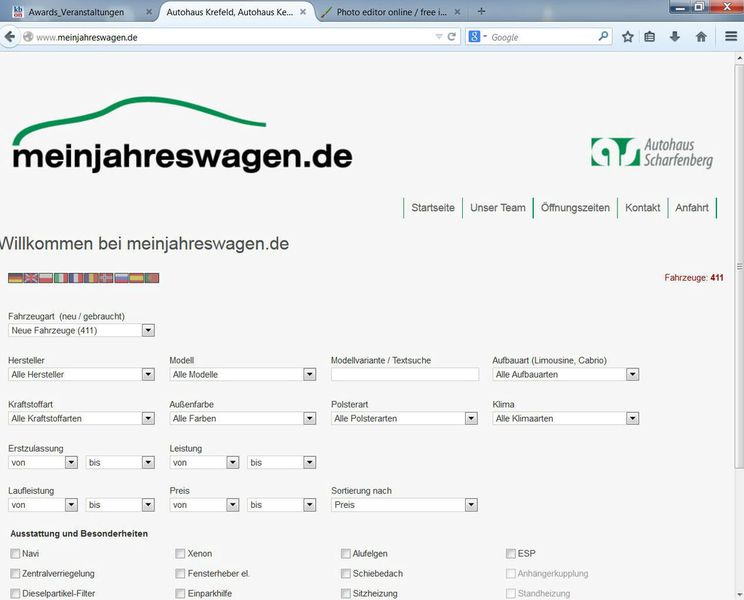Expand the Klima dropdown
This screenshot has height=600, width=744.
[x=566, y=418]
